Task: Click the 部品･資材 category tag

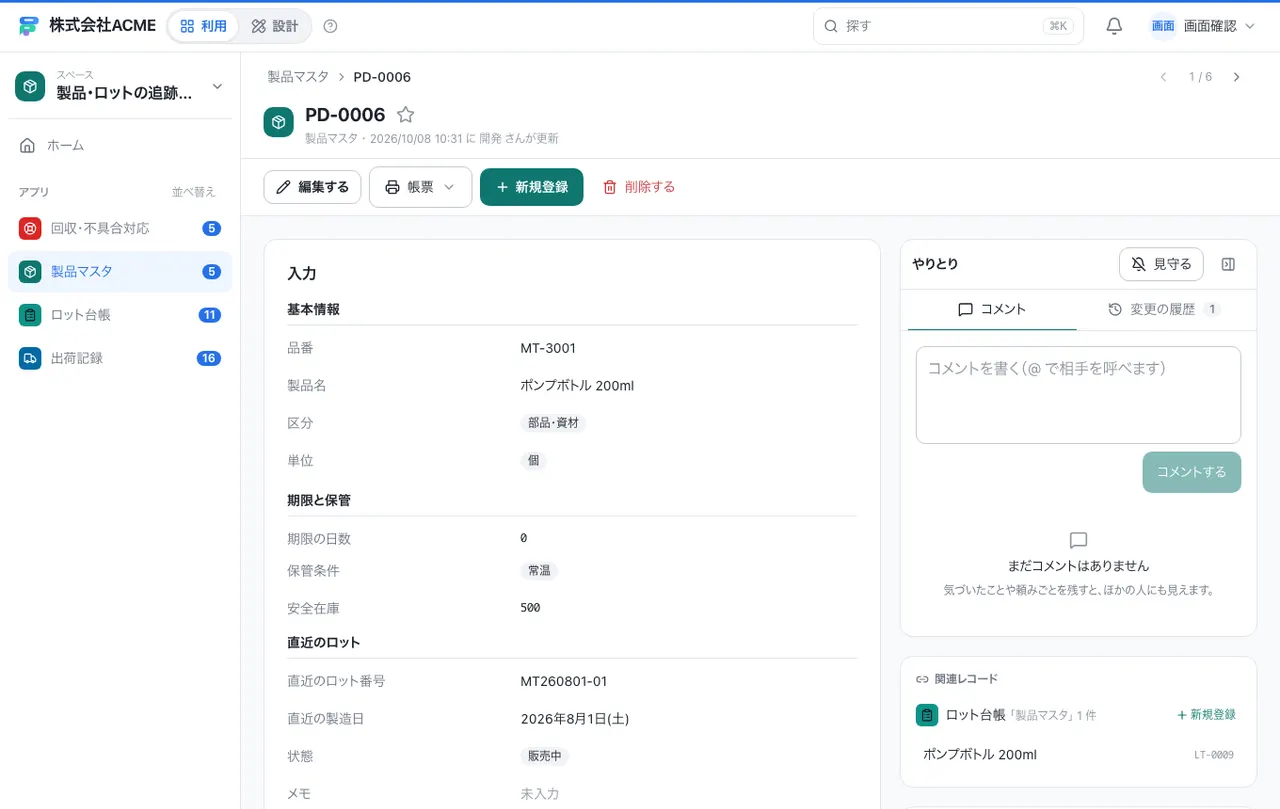Action: pyautogui.click(x=553, y=423)
